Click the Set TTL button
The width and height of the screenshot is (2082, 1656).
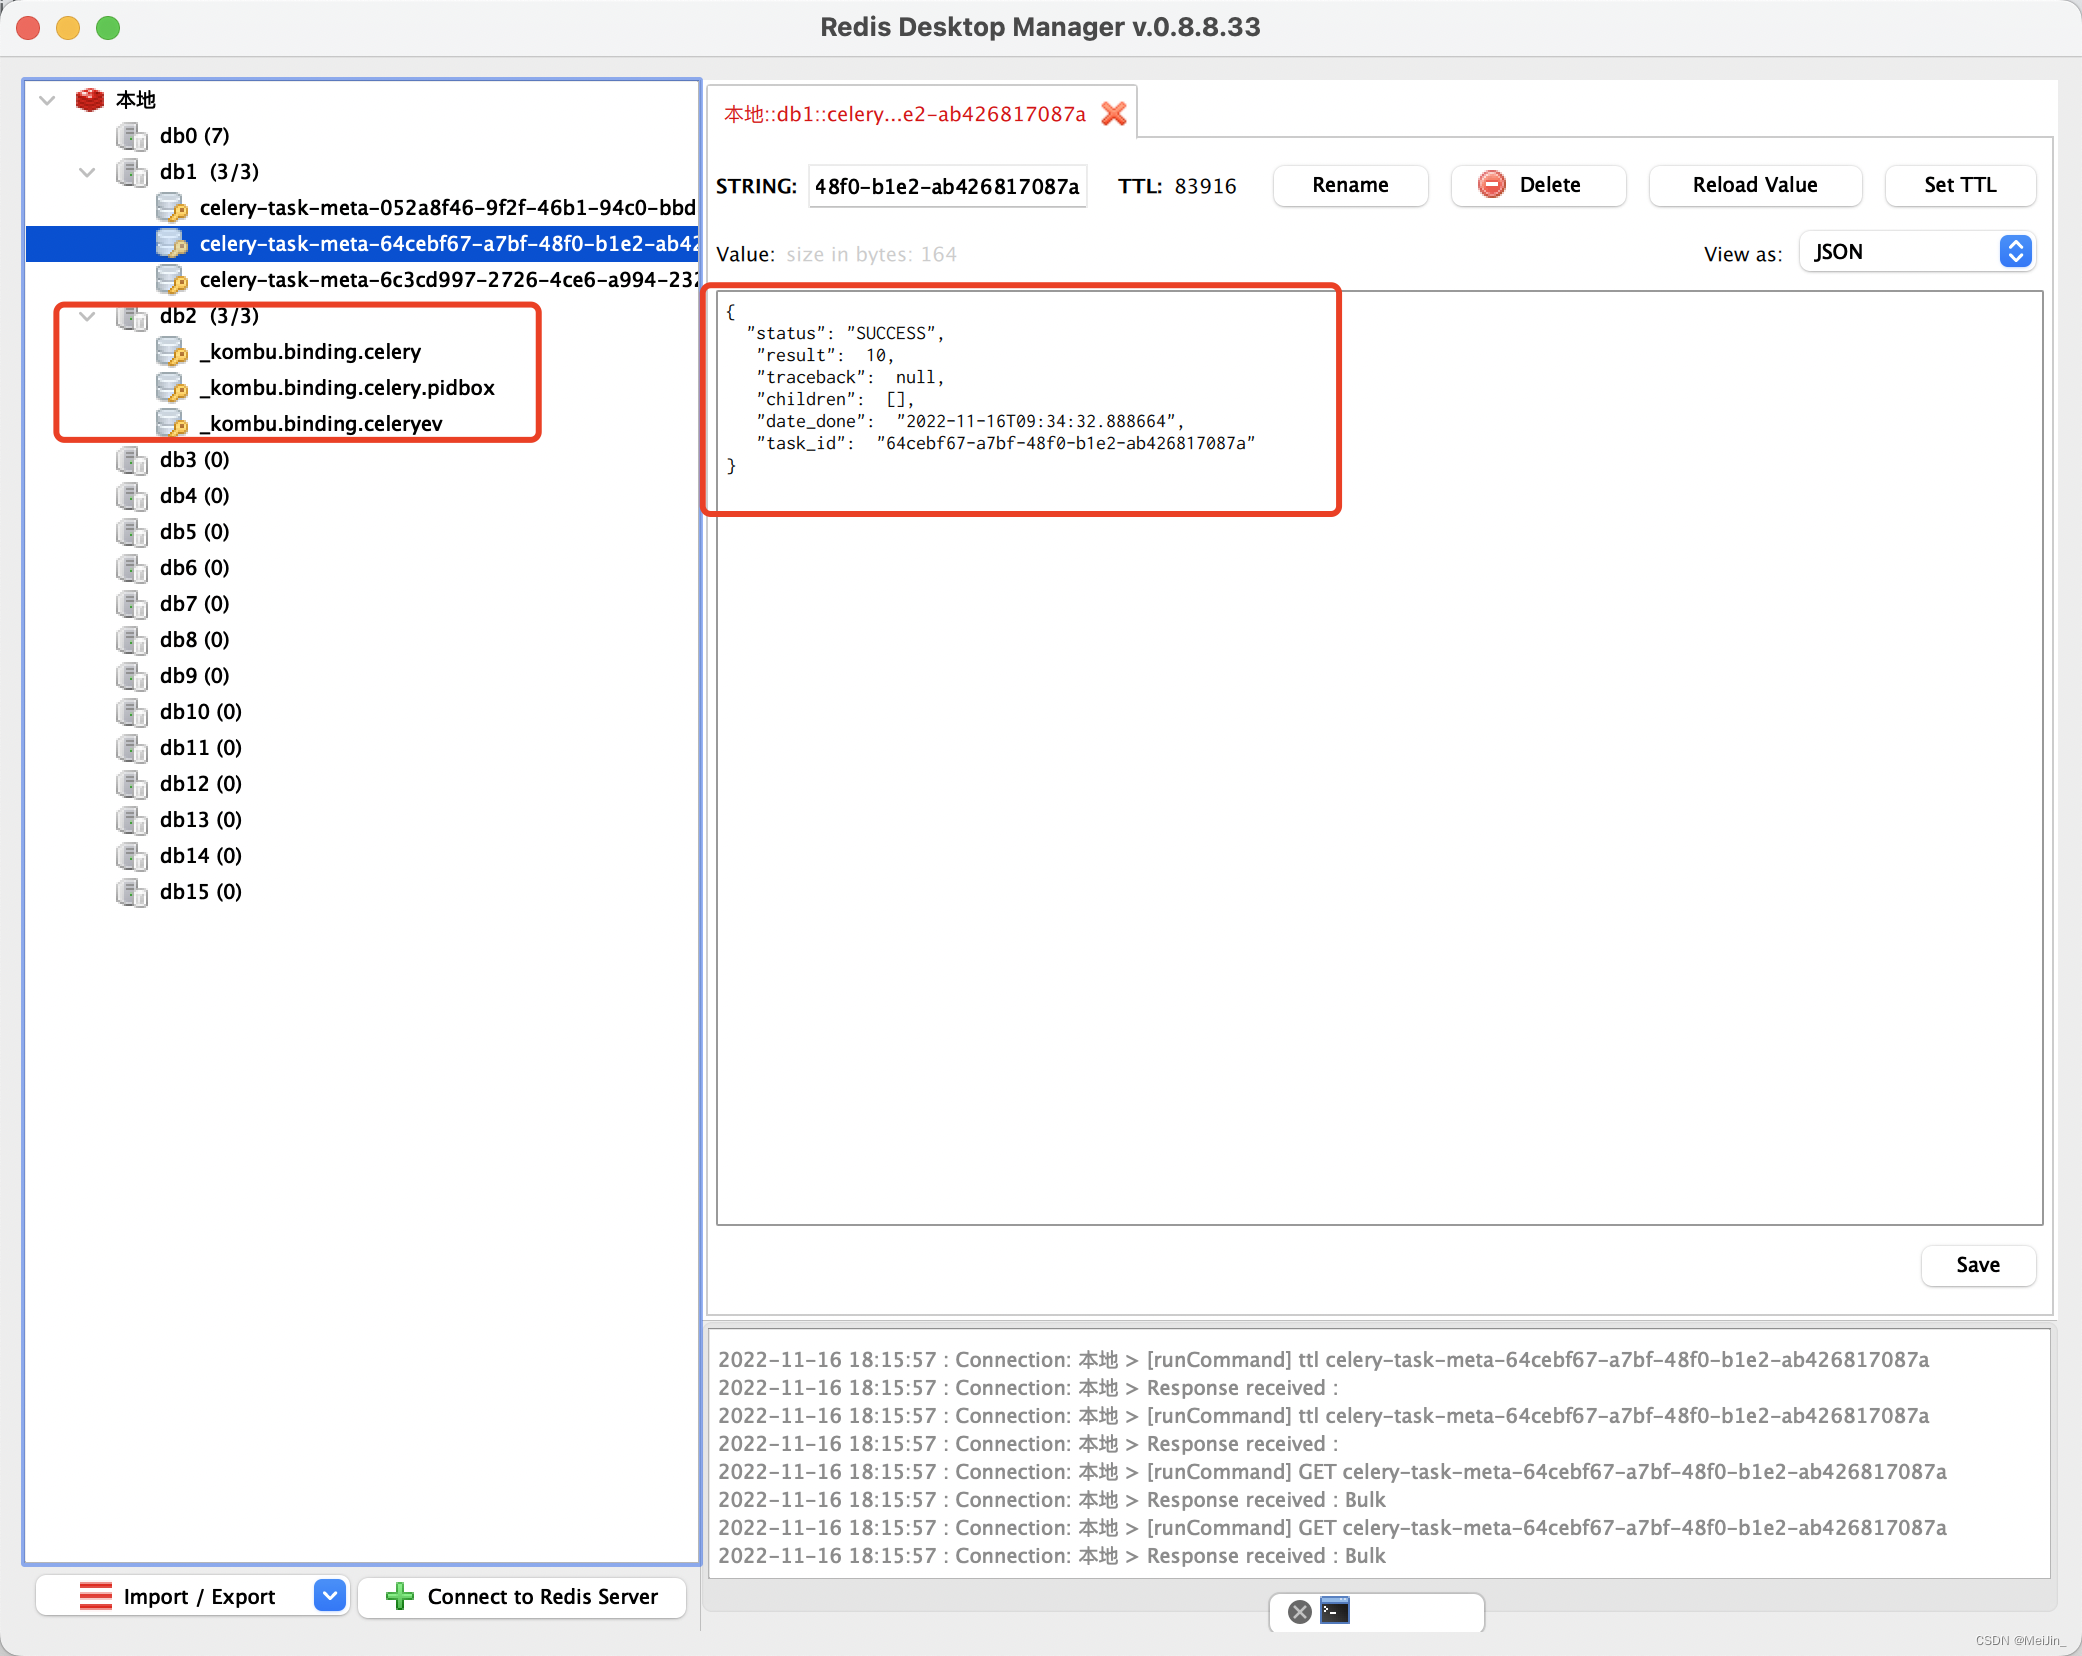pos(1960,185)
